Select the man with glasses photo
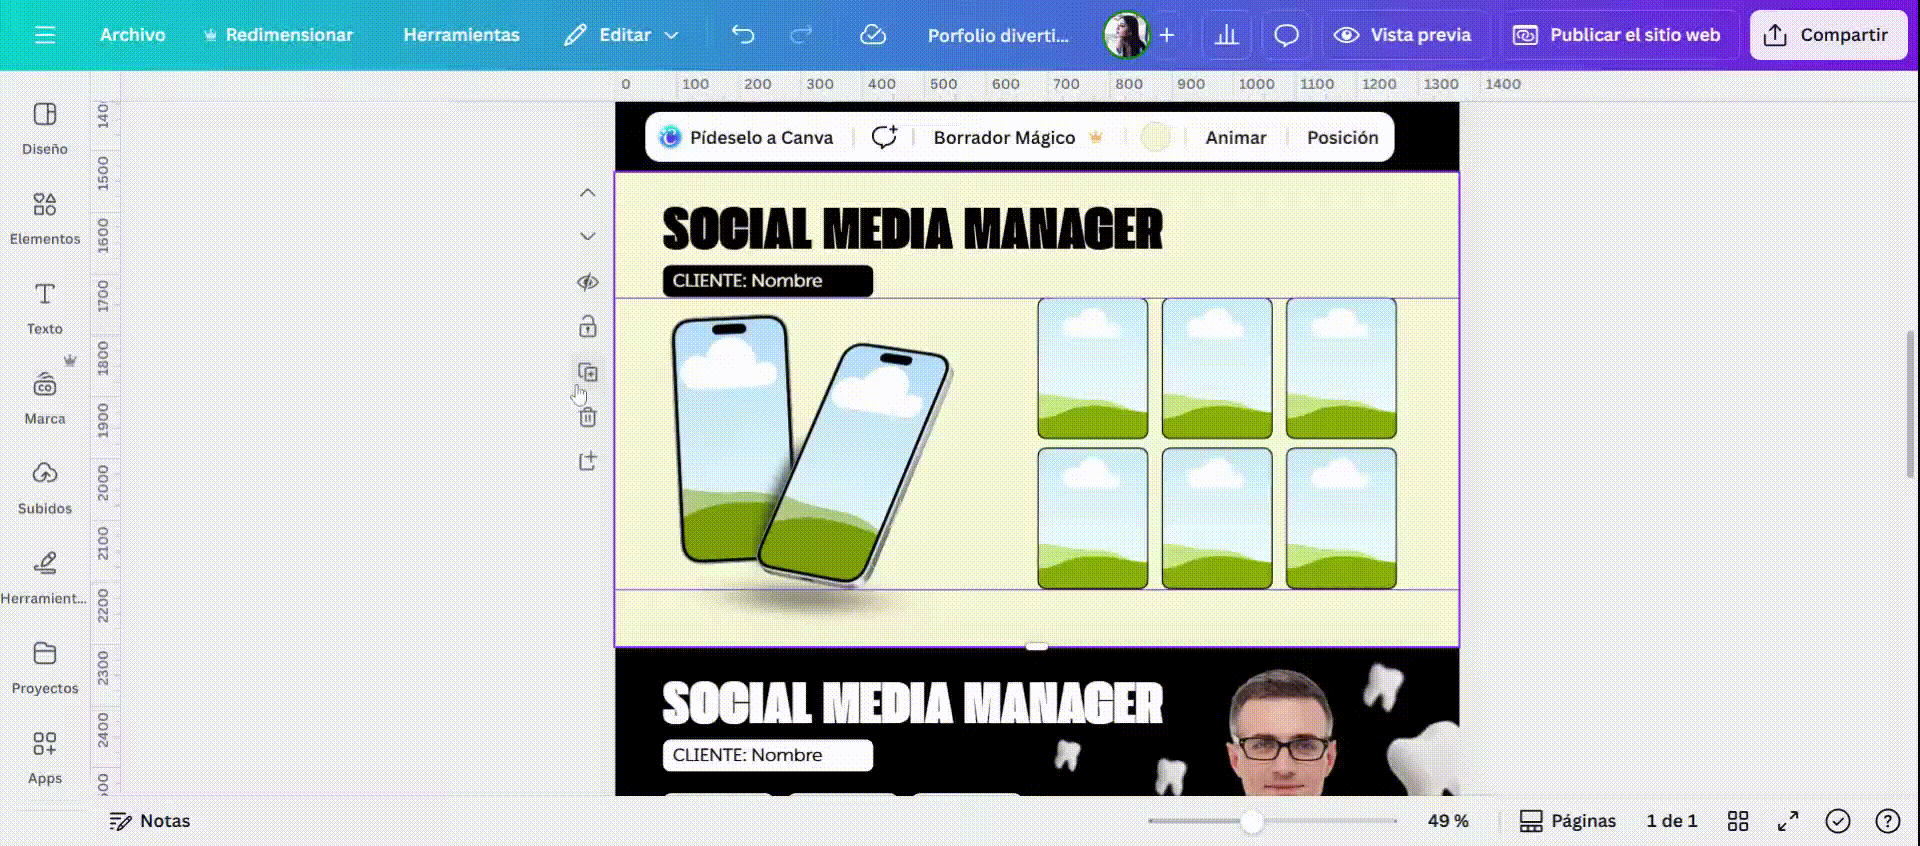The height and width of the screenshot is (846, 1920). click(1281, 733)
